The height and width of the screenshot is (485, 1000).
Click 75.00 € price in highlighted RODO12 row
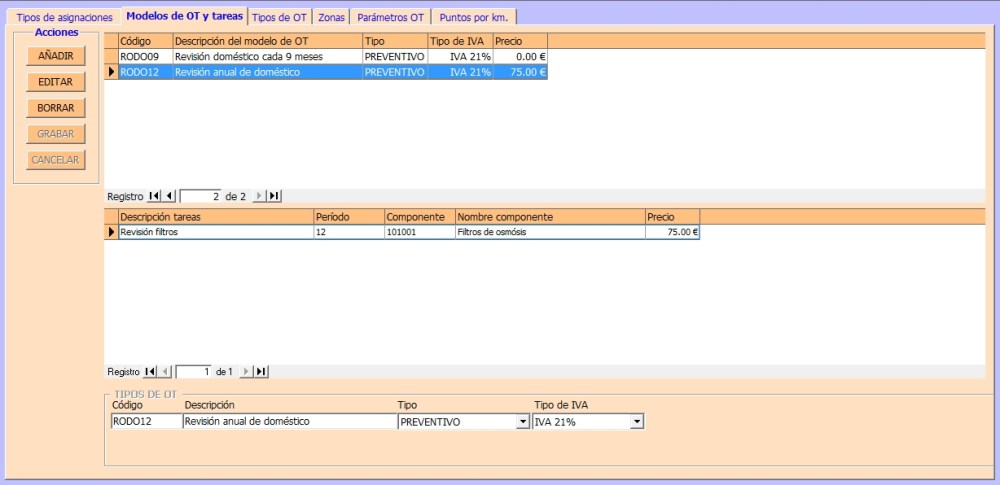click(520, 72)
